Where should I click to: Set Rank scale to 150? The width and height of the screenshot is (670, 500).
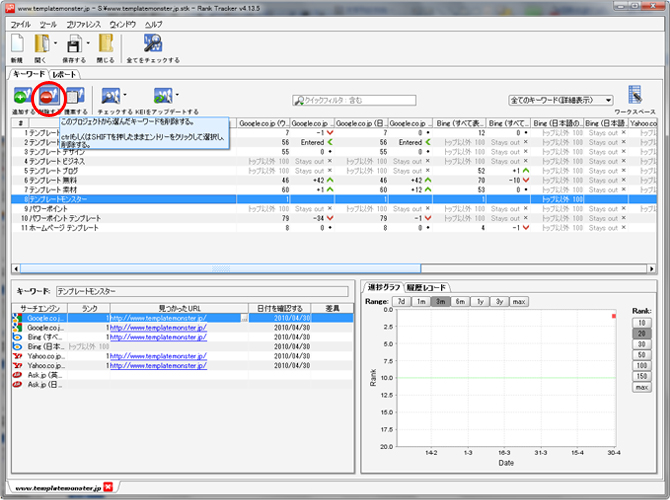pyautogui.click(x=641, y=376)
